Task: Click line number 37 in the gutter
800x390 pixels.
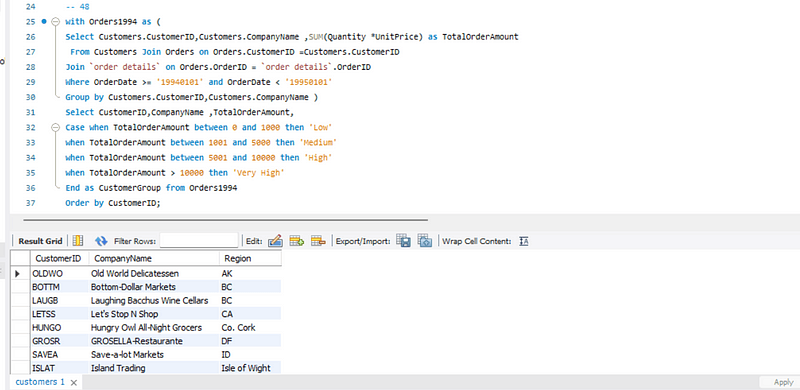Action: (30, 203)
